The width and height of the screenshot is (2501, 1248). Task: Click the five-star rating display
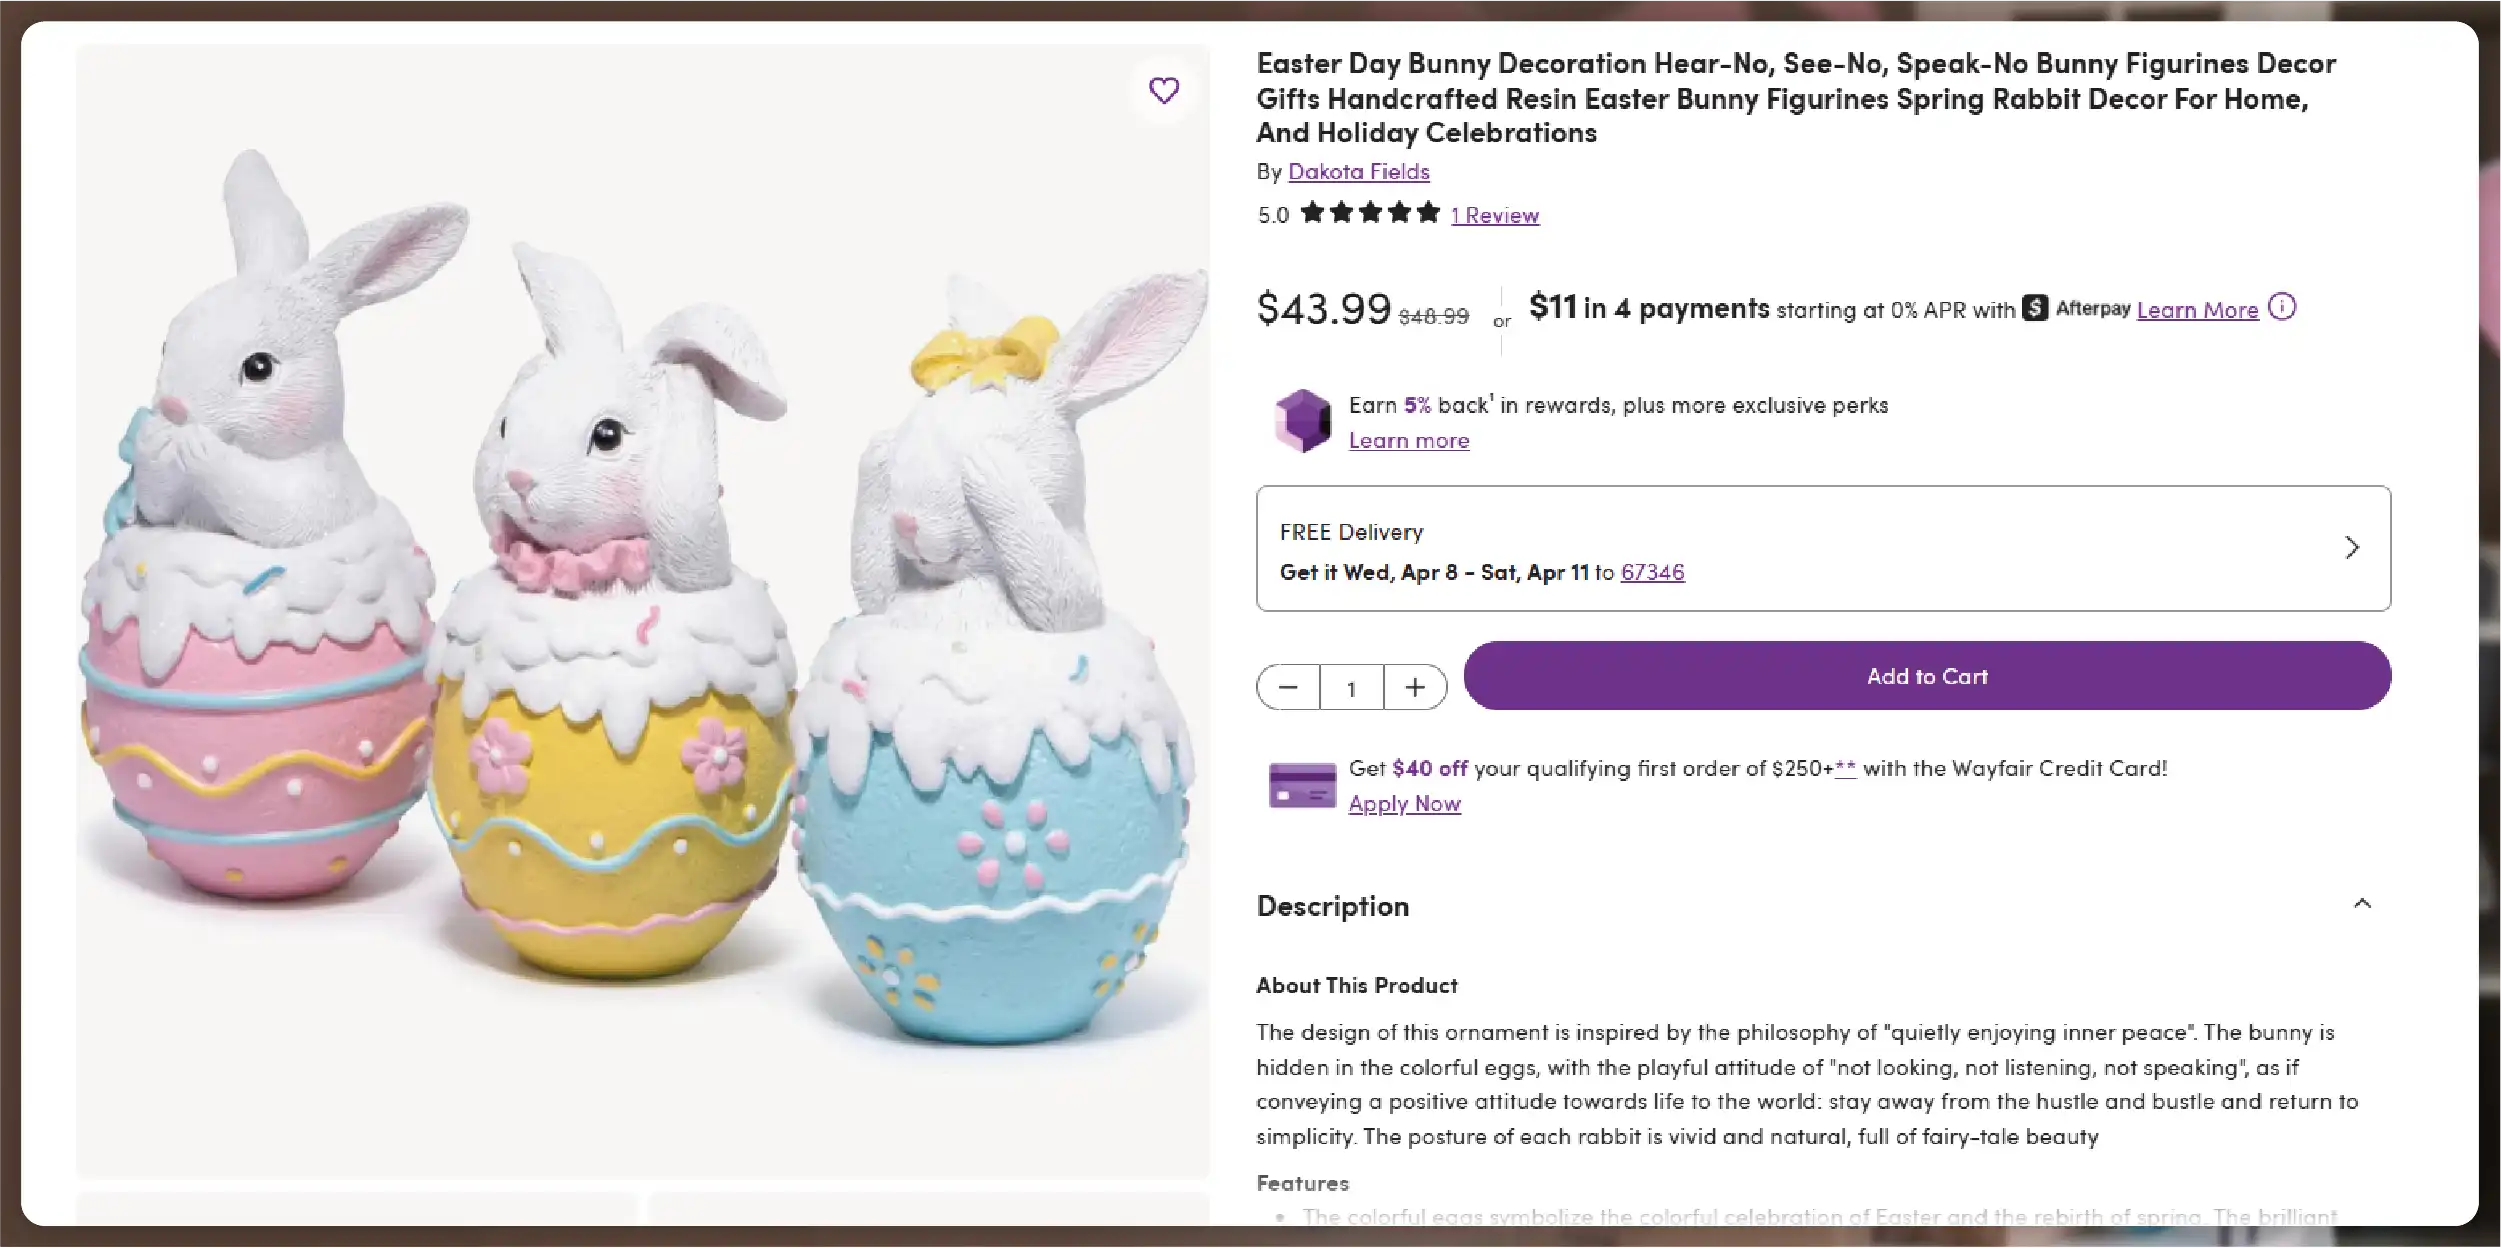(x=1370, y=213)
